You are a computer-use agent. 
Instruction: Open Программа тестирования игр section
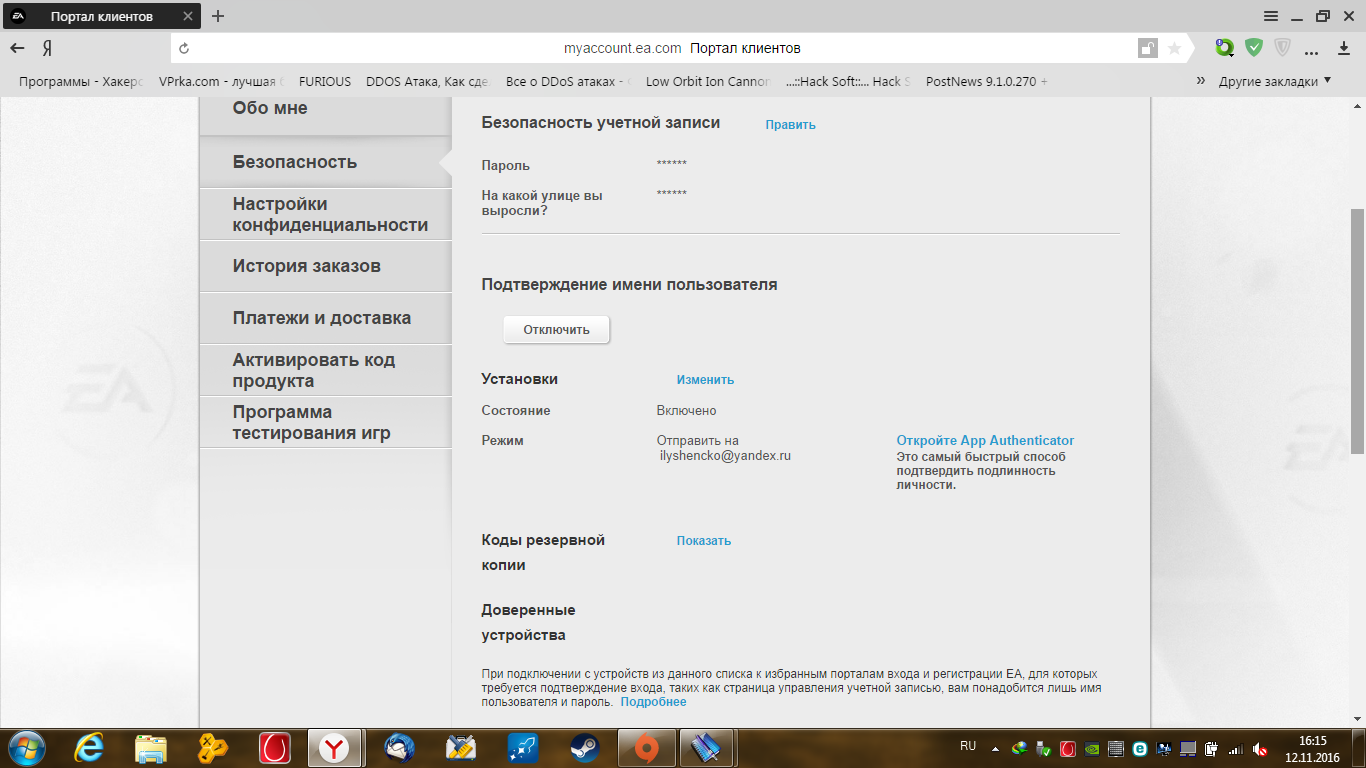pos(326,422)
